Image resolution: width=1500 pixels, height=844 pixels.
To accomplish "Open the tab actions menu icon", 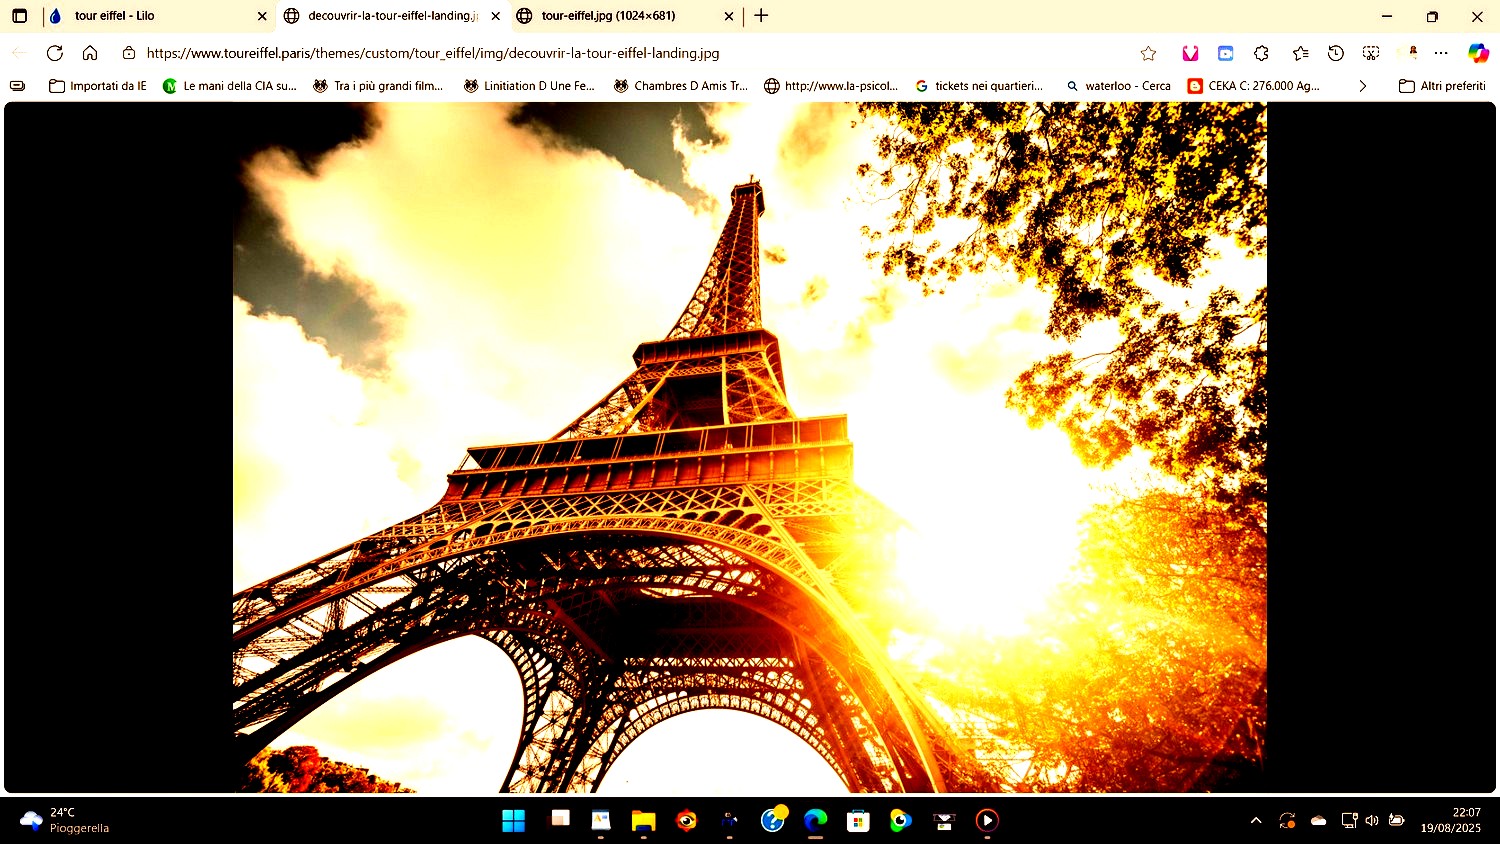I will pyautogui.click(x=19, y=16).
